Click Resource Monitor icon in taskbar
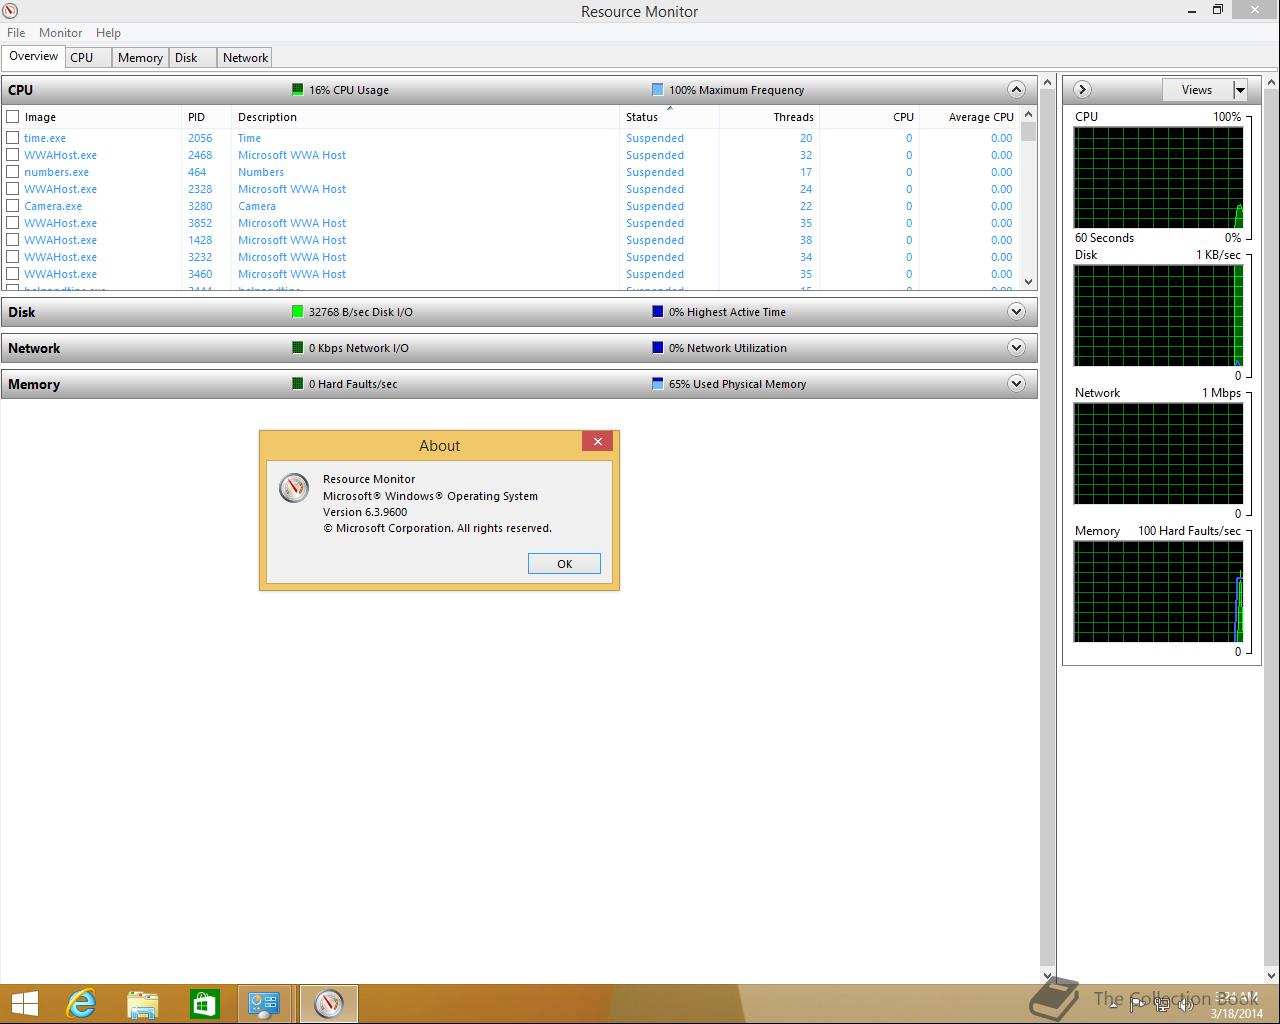Viewport: 1280px width, 1024px height. pos(328,1003)
